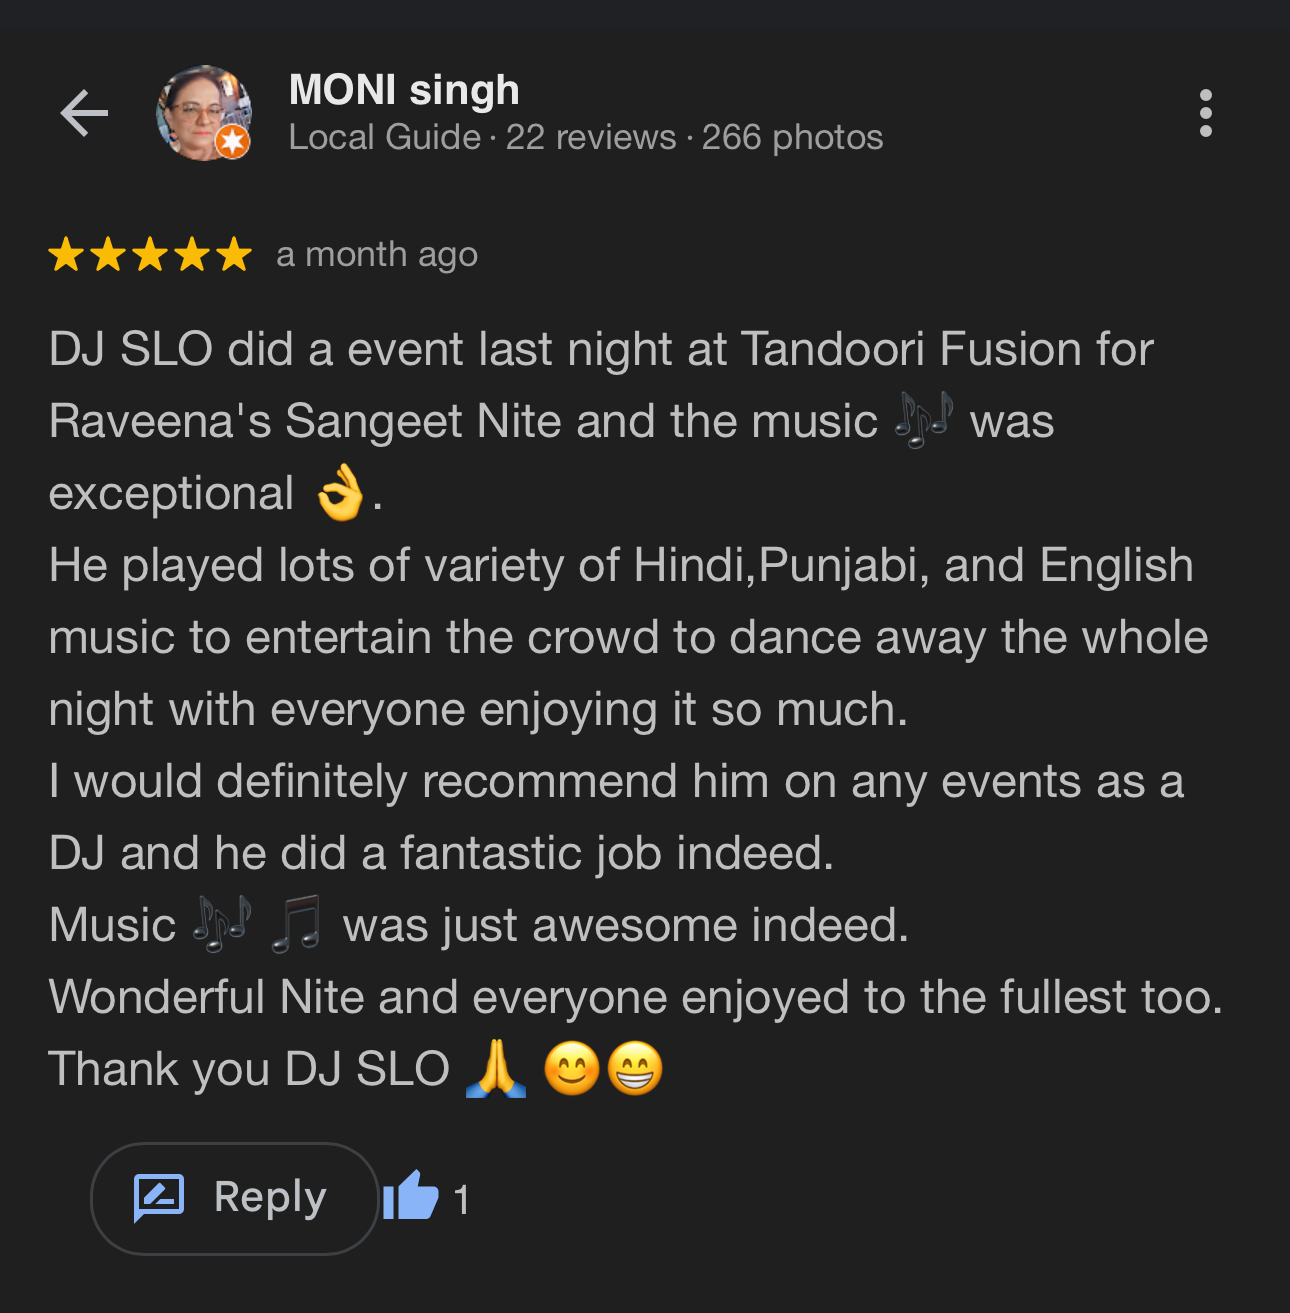Screen dimensions: 1290x1313
Task: Click the grinning face emoji at end
Action: tap(635, 1069)
